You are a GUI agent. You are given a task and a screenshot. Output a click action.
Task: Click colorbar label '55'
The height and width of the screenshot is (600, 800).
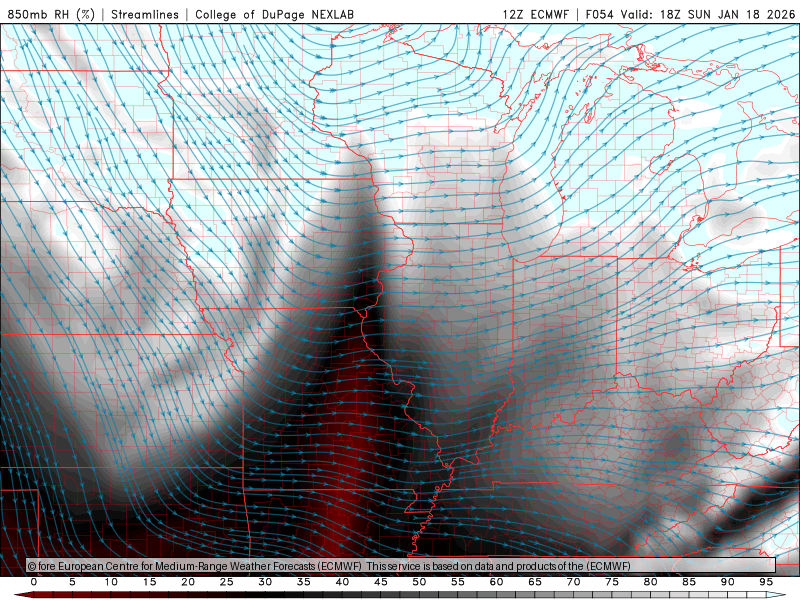coord(458,582)
